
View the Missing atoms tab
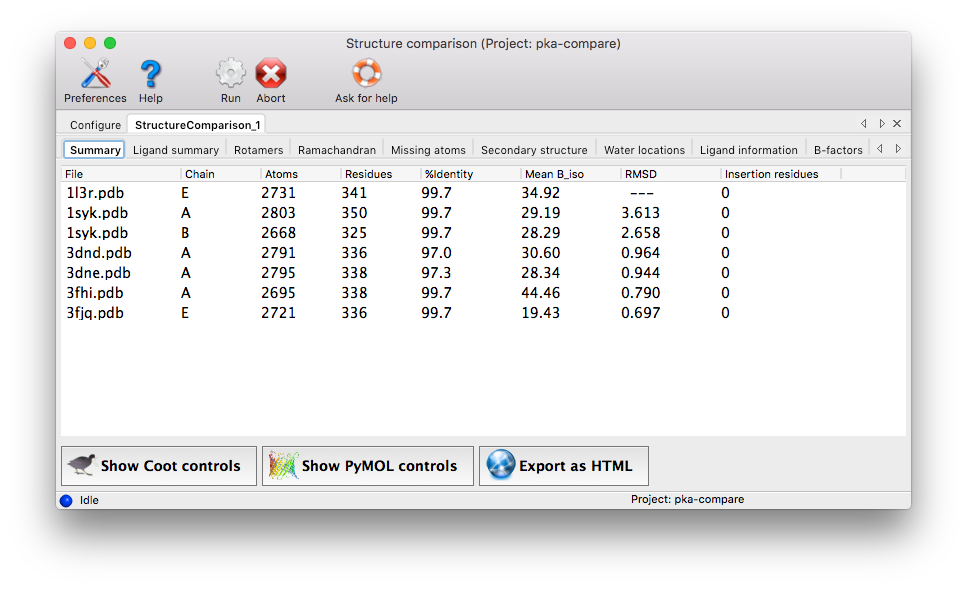(x=428, y=150)
